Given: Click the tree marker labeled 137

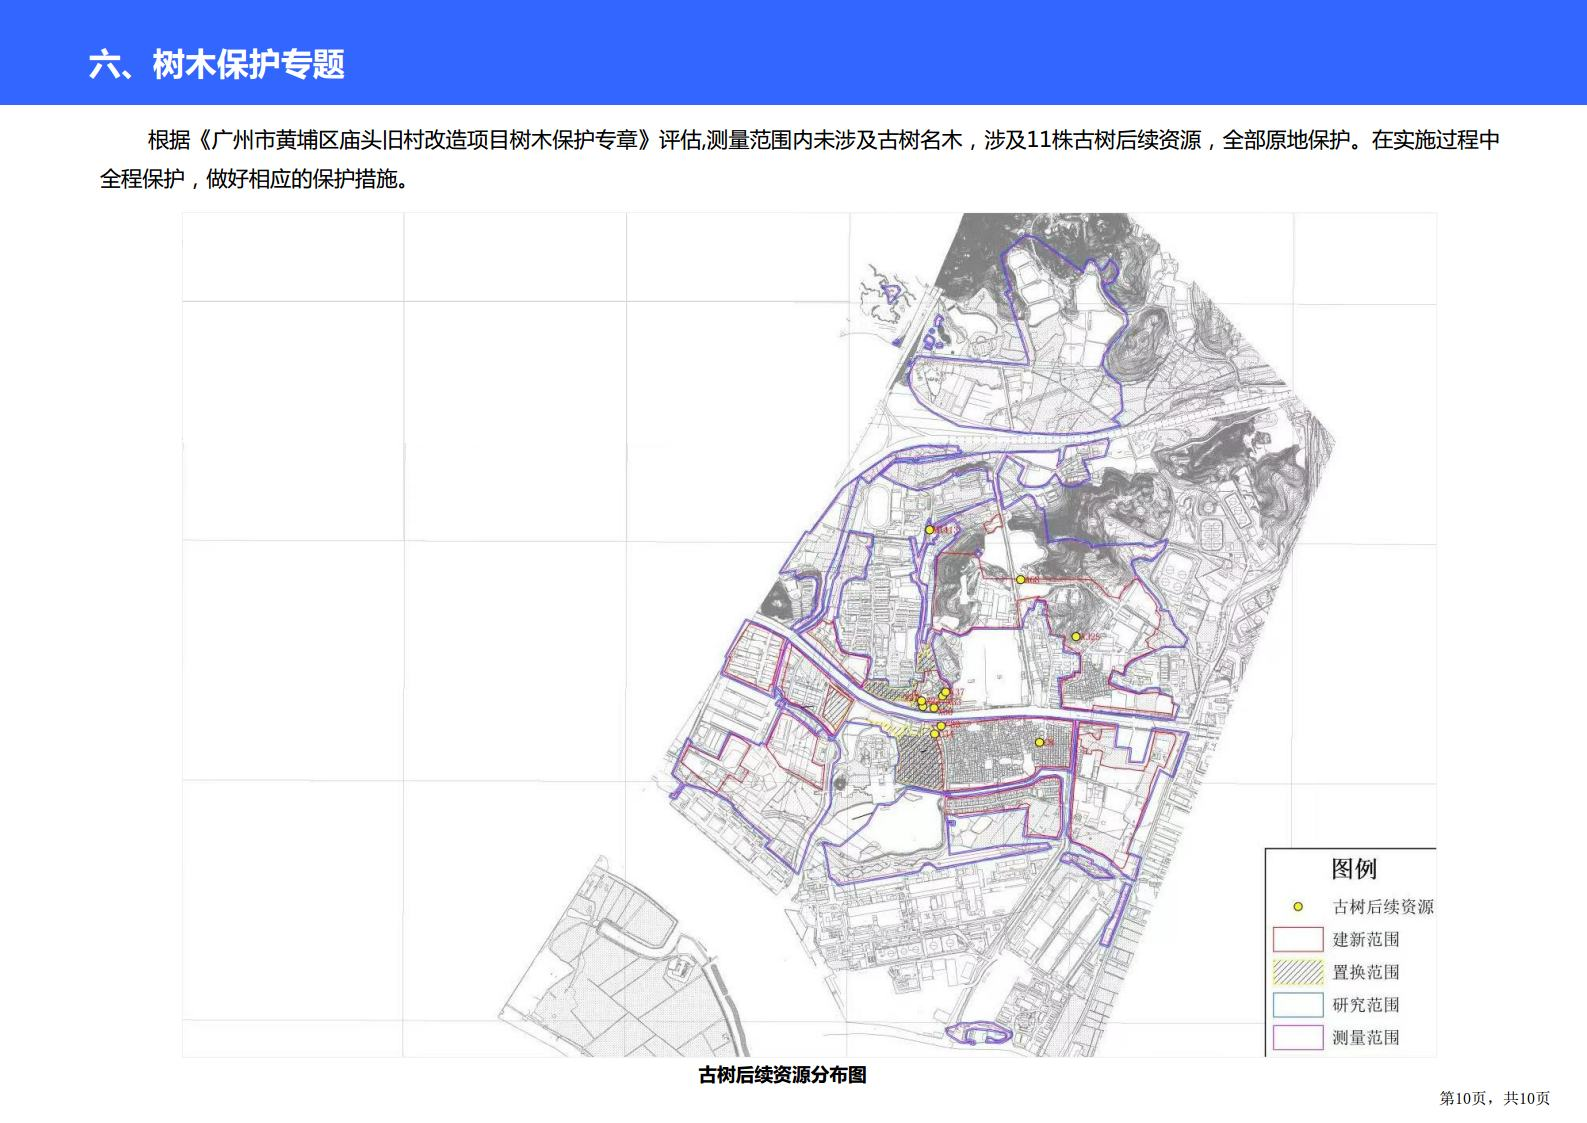Looking at the screenshot, I should tap(945, 692).
